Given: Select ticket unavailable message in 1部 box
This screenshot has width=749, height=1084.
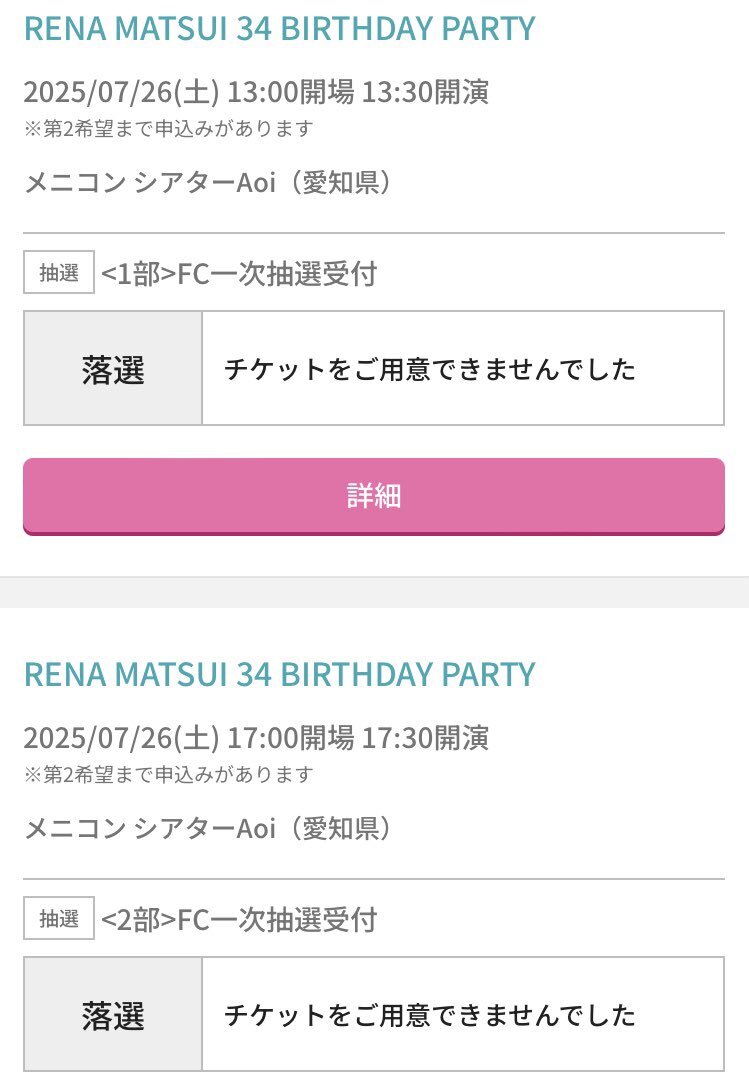Looking at the screenshot, I should point(429,368).
